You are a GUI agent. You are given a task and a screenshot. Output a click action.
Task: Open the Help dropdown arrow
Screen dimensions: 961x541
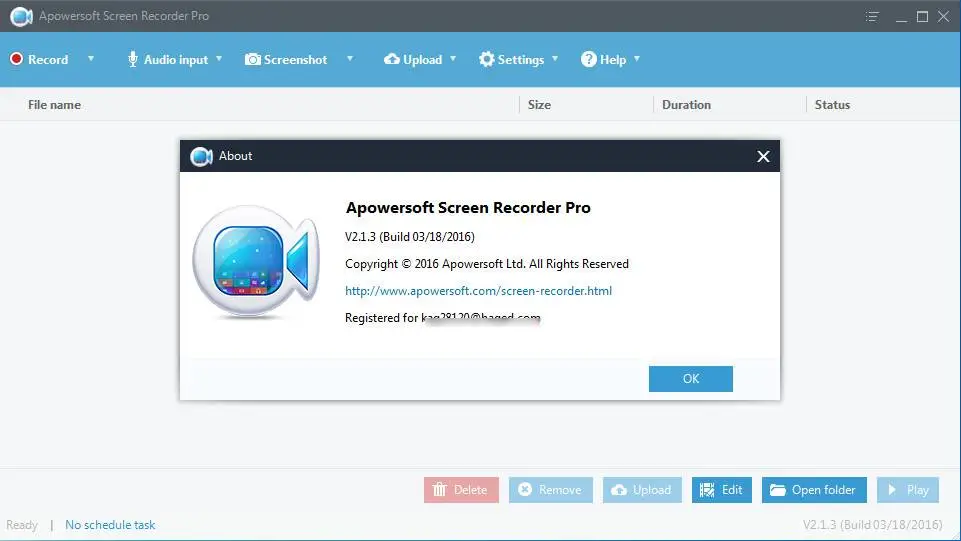click(637, 59)
